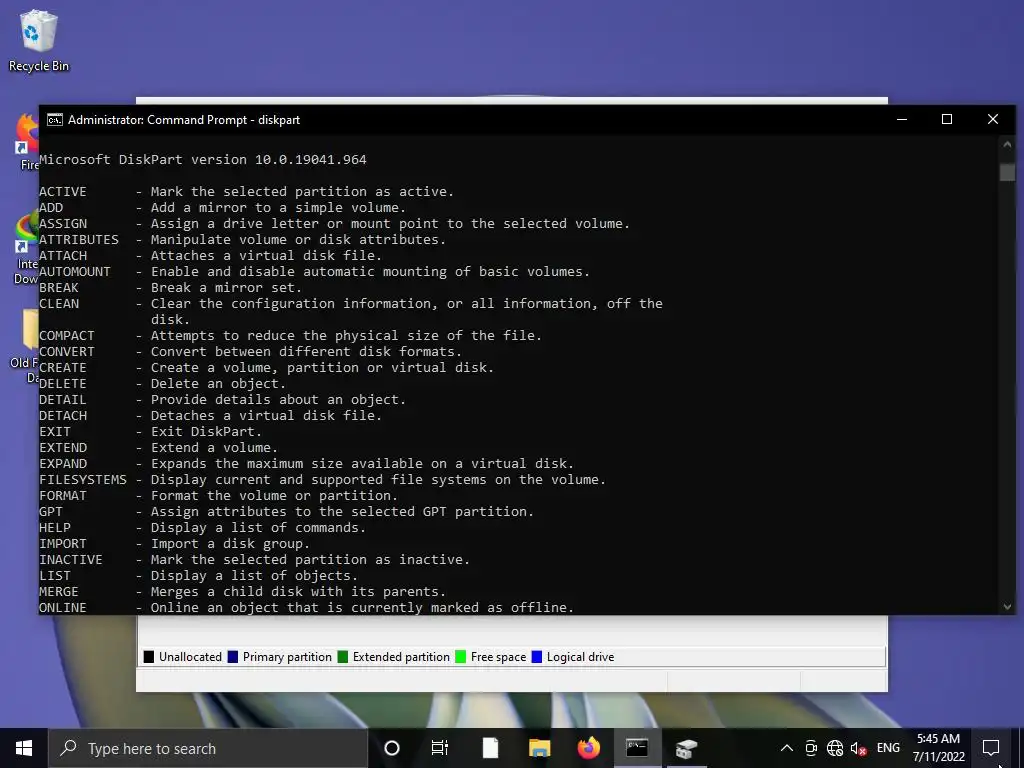Close the diskpart Command Prompt window
This screenshot has width=1024, height=768.
(x=993, y=120)
